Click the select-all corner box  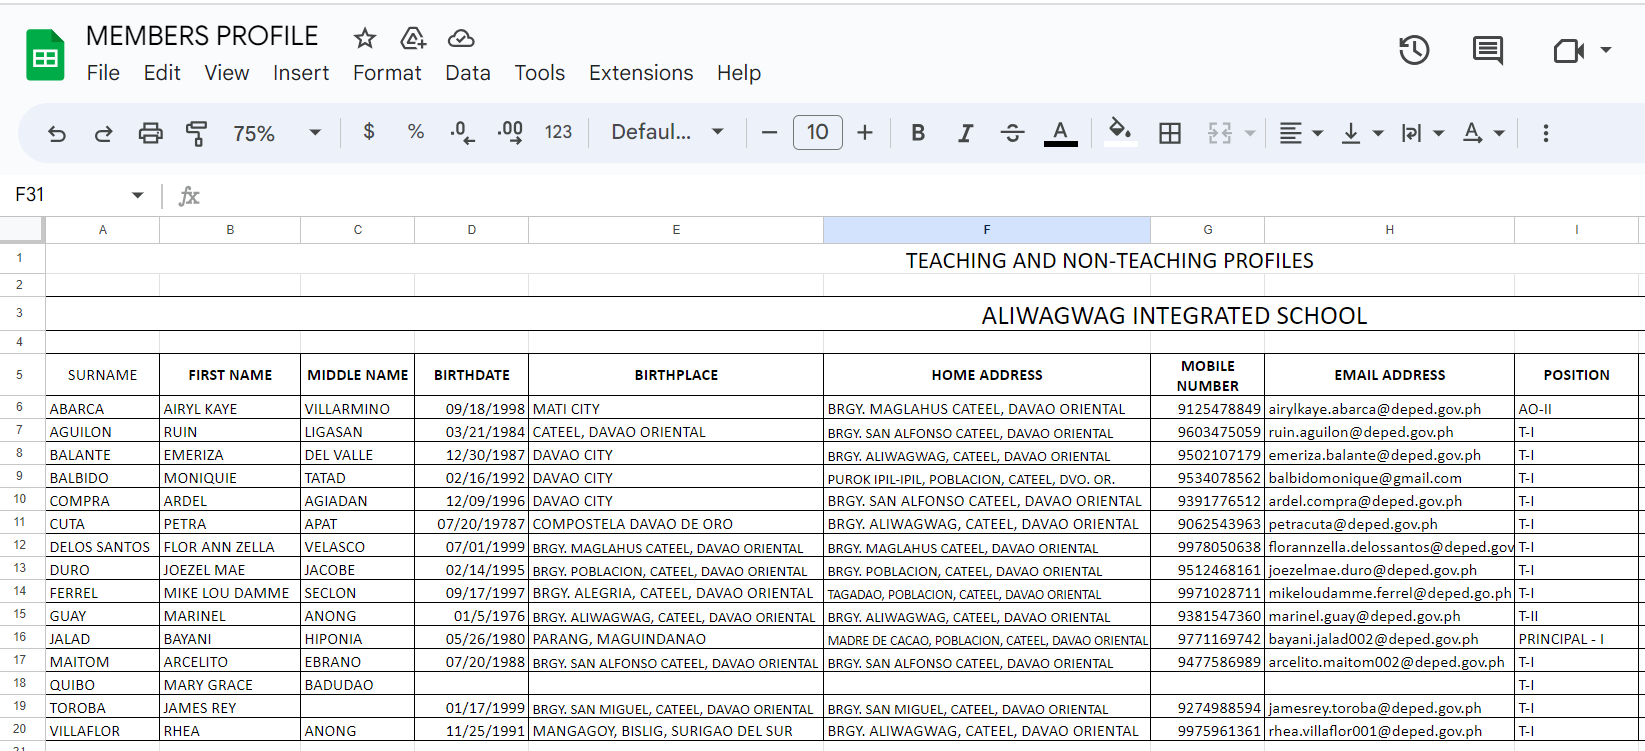22,230
